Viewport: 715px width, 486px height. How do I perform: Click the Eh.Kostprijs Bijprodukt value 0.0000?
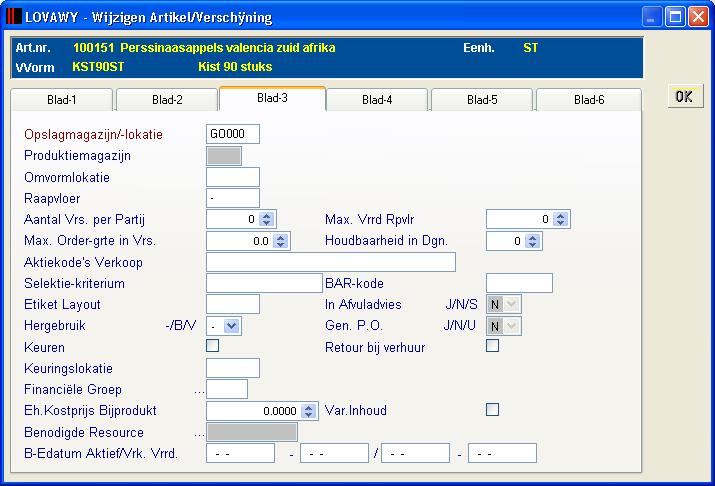(280, 411)
